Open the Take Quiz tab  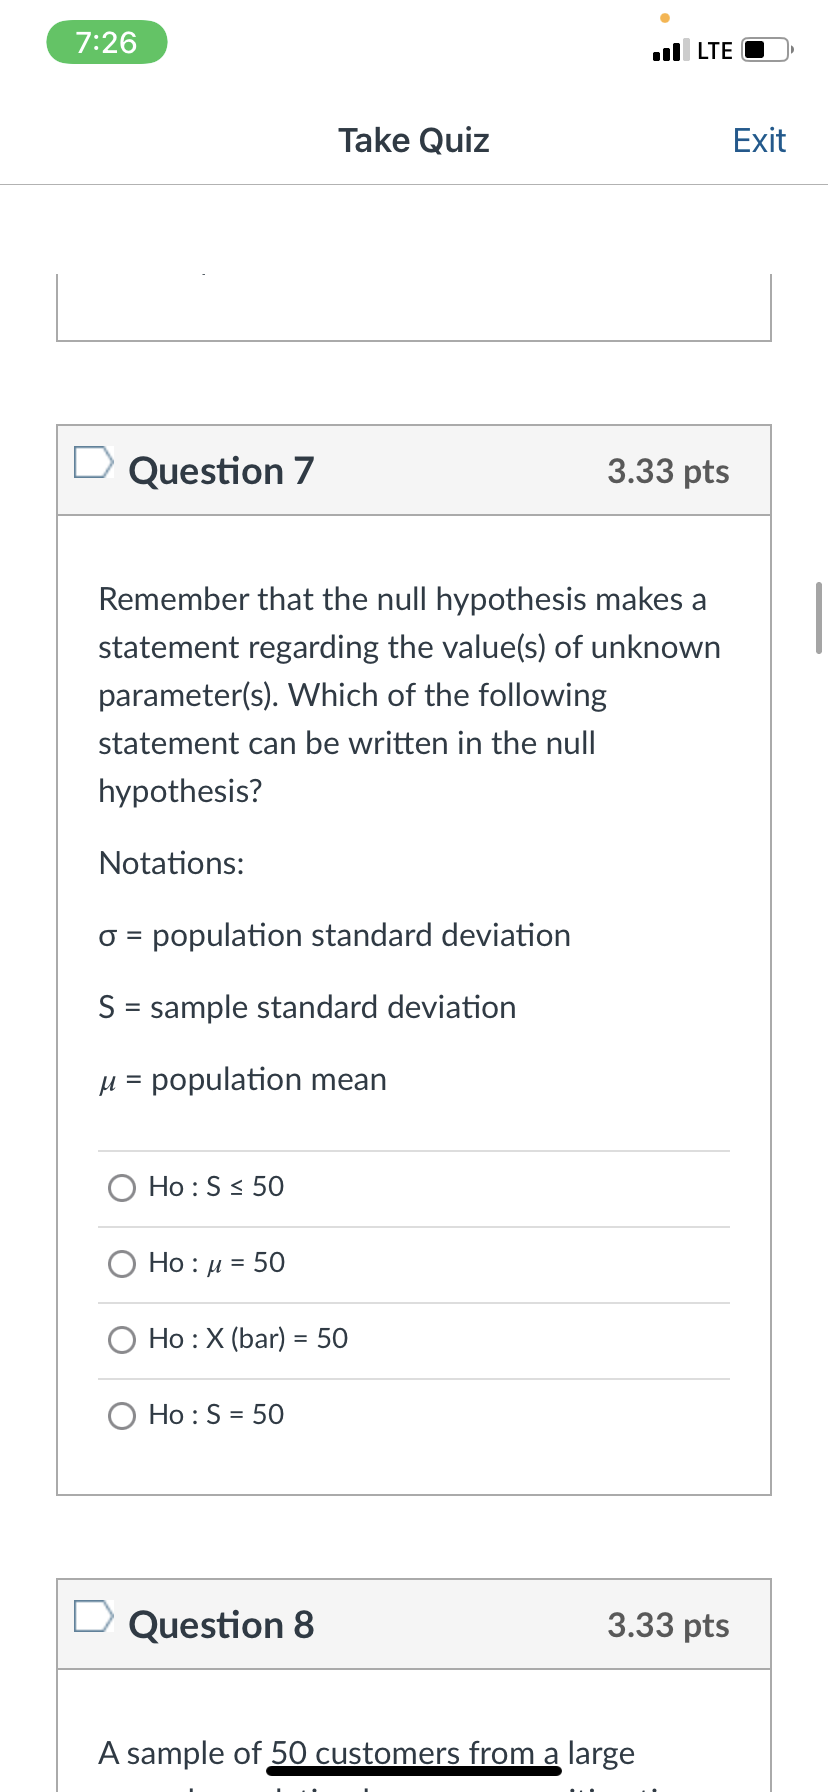point(413,140)
